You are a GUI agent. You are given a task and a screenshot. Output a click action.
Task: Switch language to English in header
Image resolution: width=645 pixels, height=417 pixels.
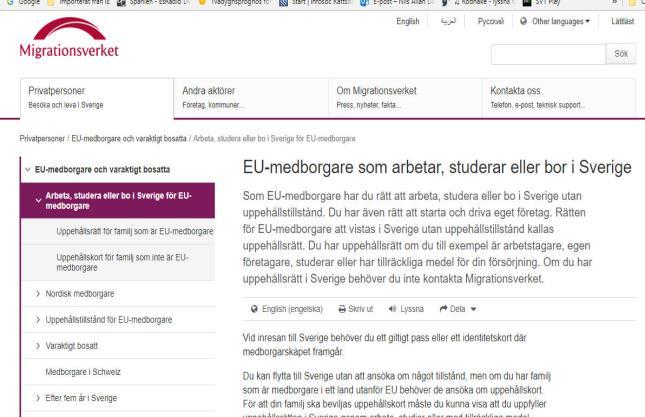click(408, 21)
